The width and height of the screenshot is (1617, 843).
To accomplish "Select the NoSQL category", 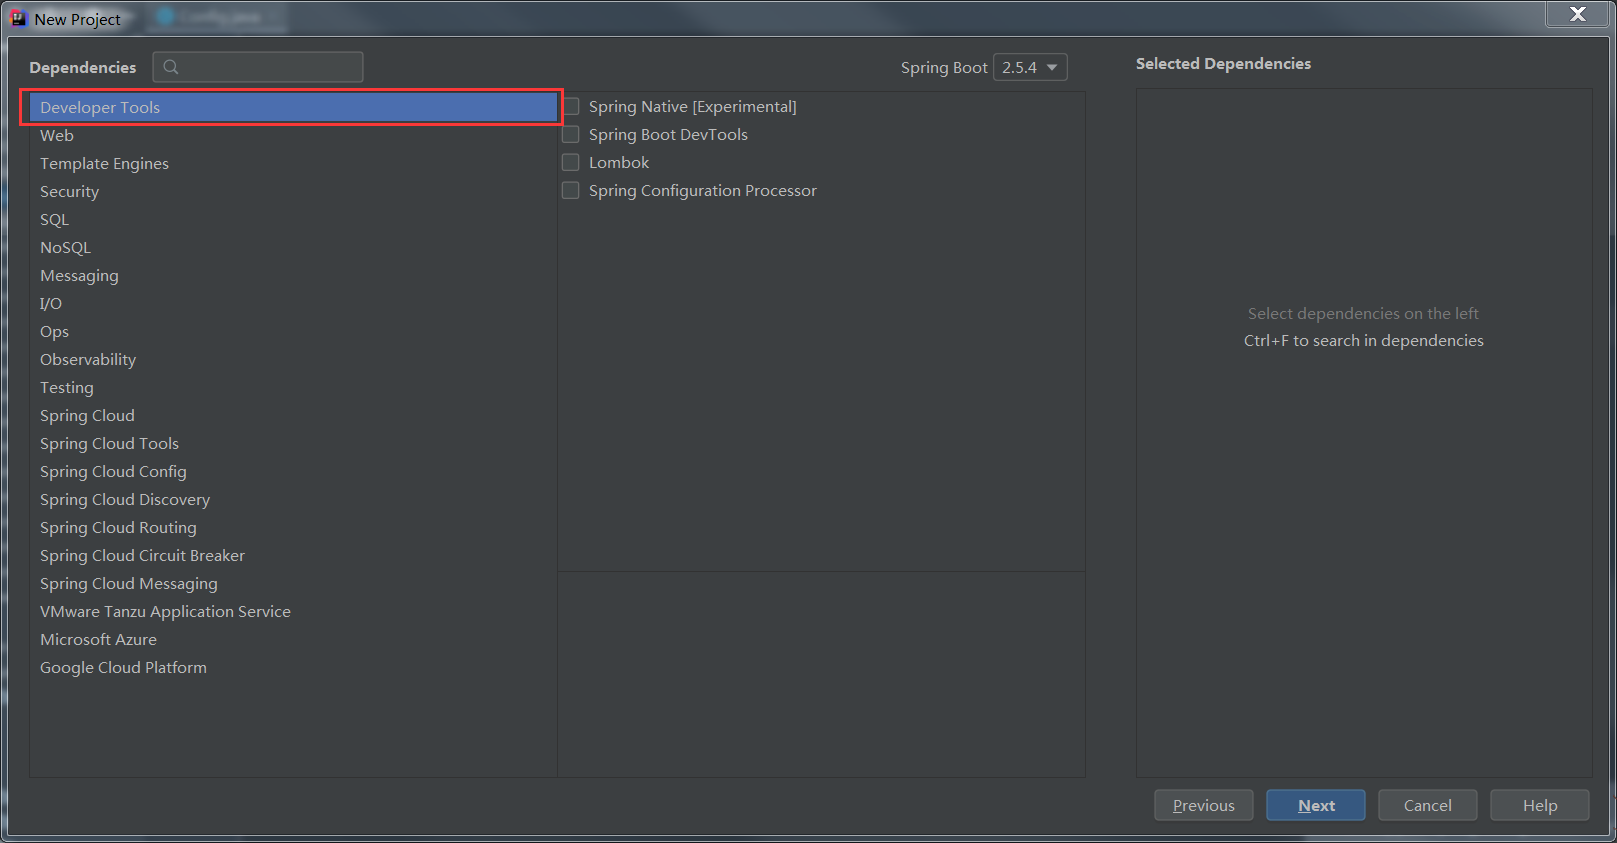I will point(293,247).
